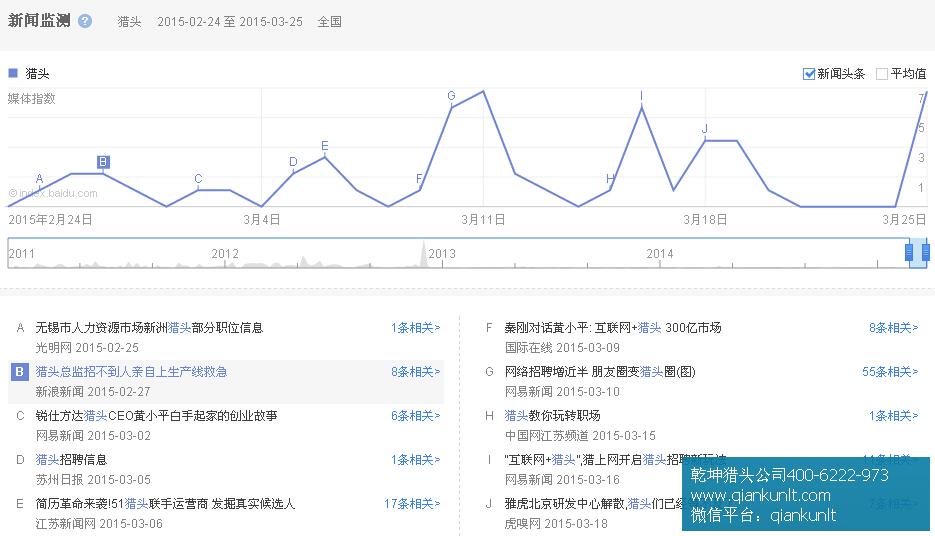
Task: Open headline 猎头教你玩转职场
Action: (x=552, y=416)
